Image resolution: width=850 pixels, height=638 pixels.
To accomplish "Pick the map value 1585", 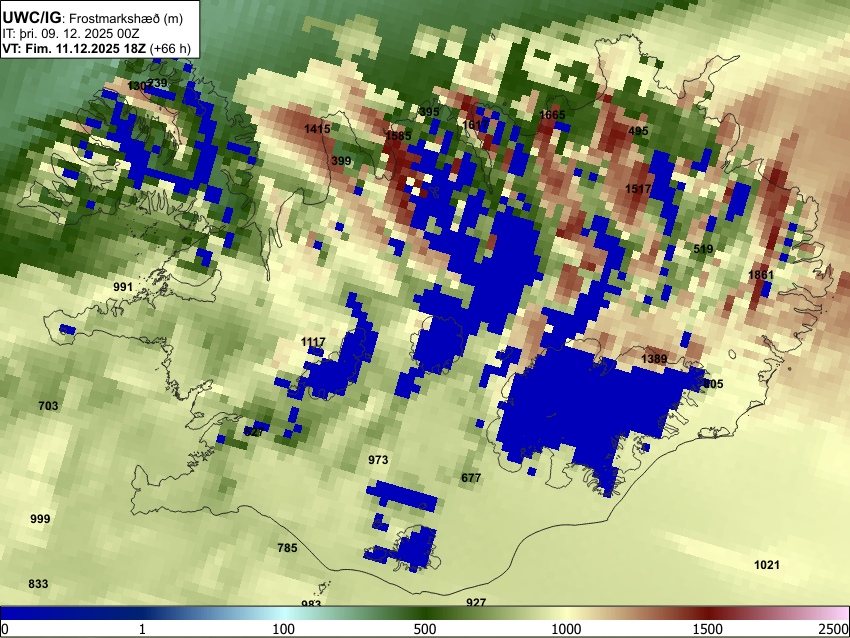I will tap(398, 136).
